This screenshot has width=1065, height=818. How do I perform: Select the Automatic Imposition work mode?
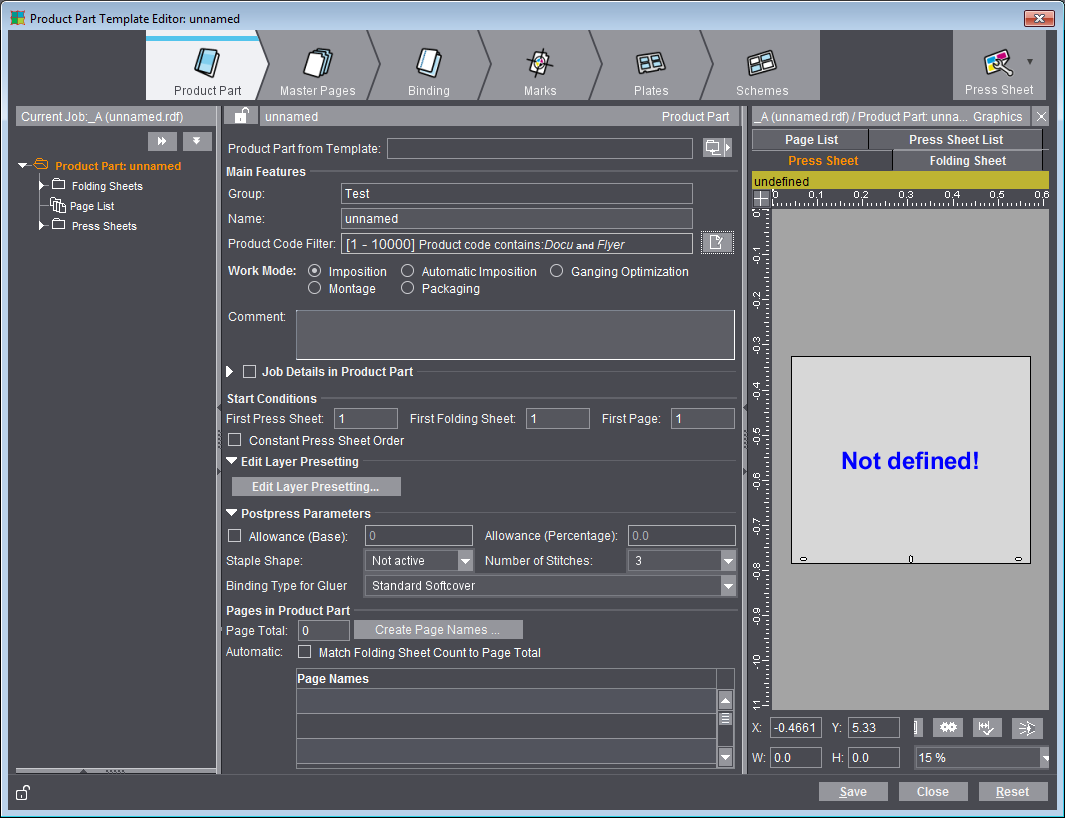pos(408,271)
